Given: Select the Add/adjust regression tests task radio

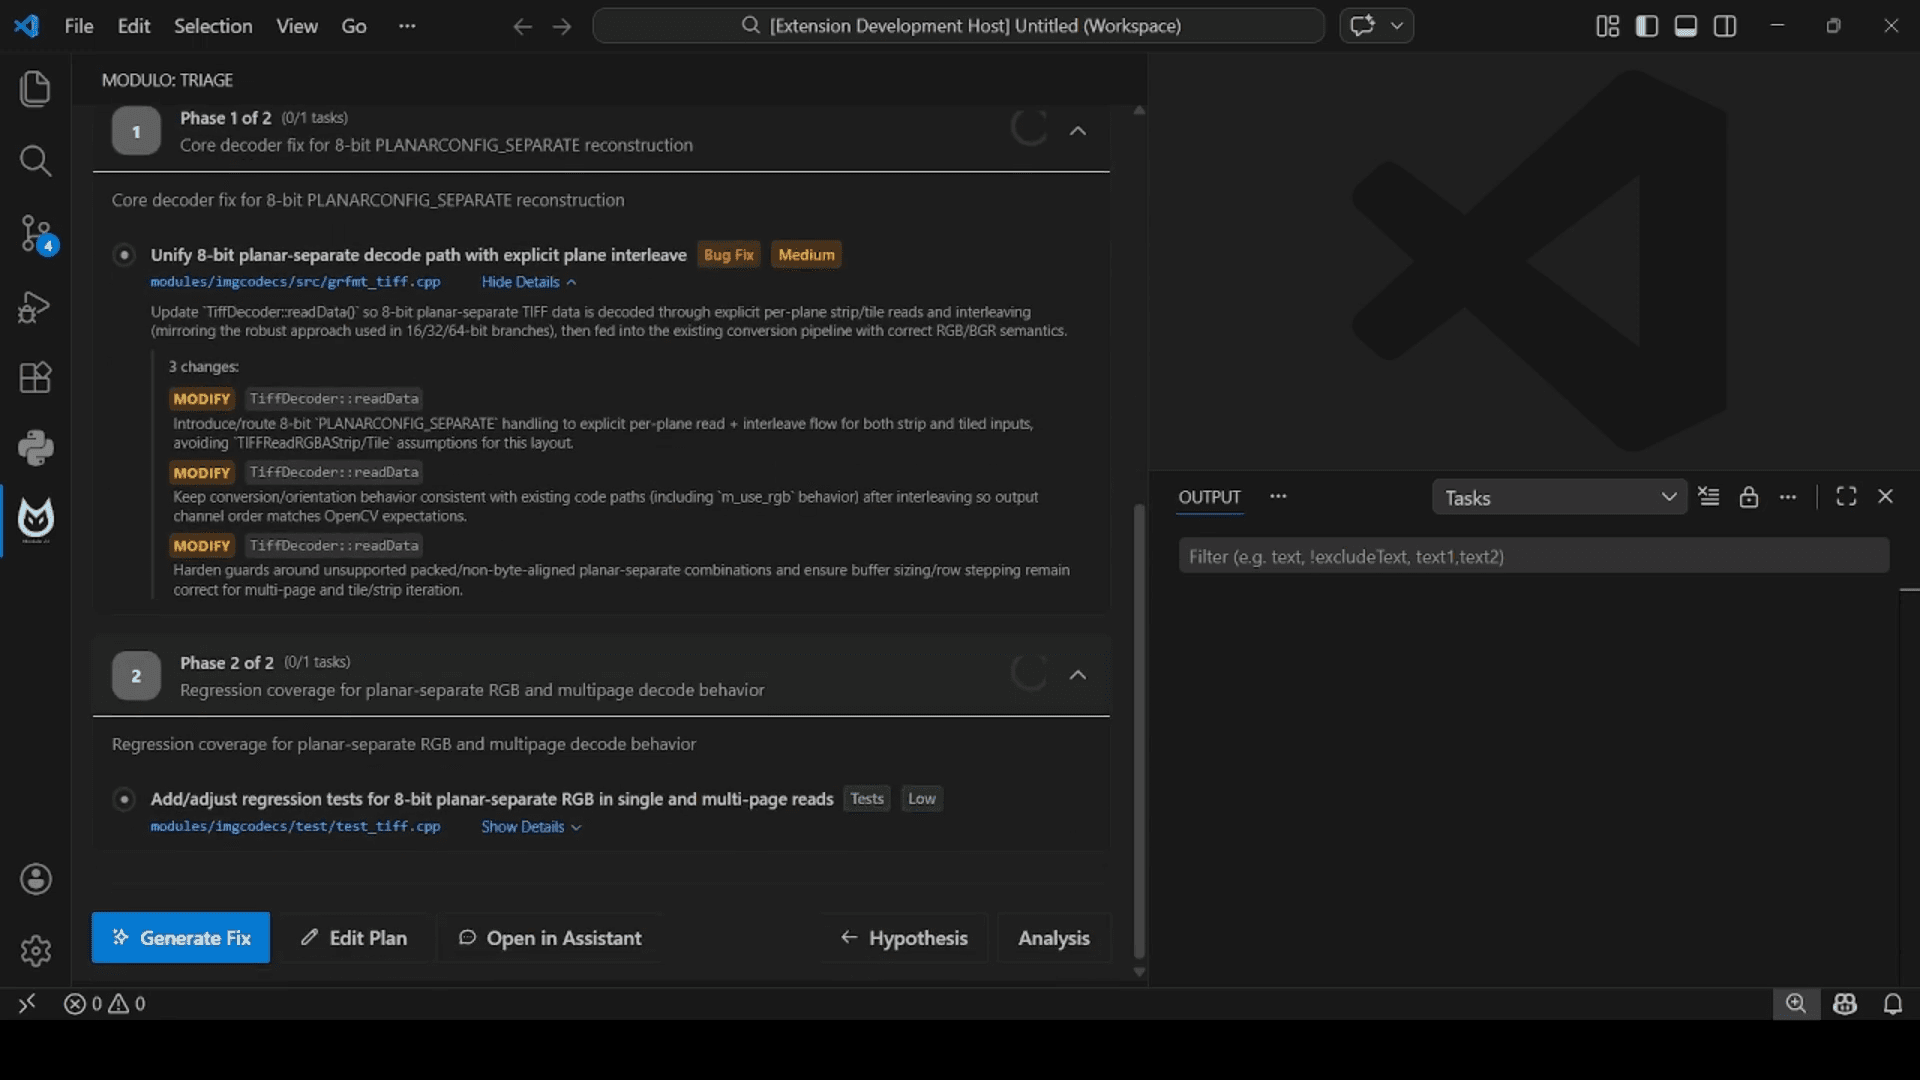Looking at the screenshot, I should tap(124, 799).
